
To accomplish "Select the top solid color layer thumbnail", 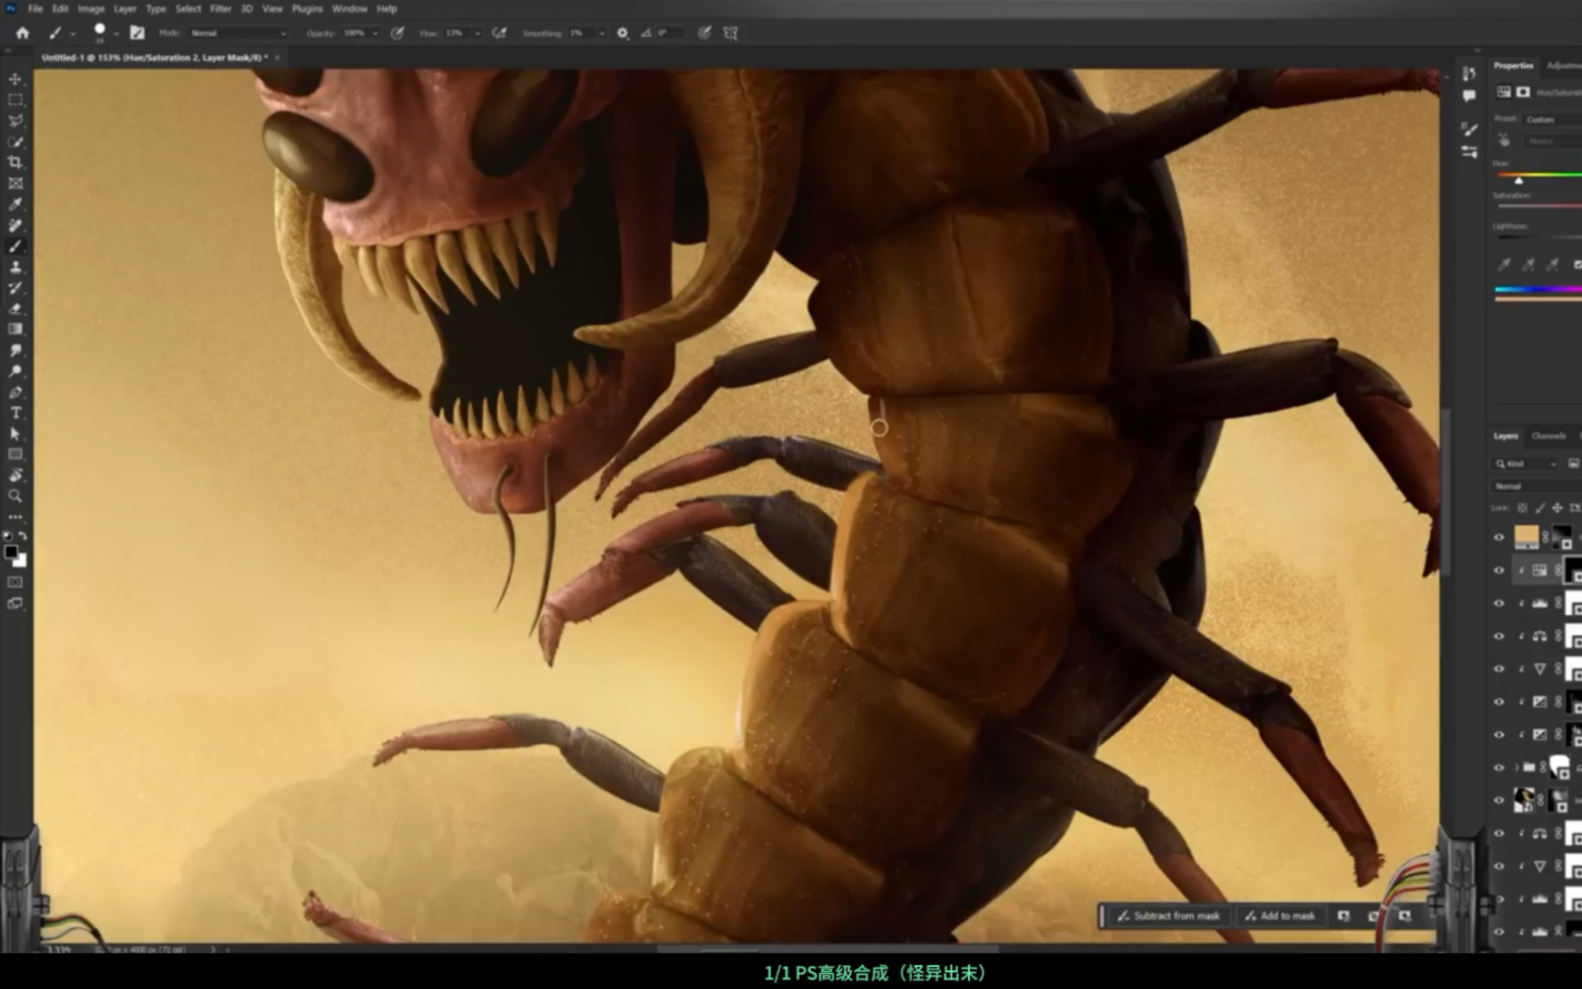I will coord(1526,537).
